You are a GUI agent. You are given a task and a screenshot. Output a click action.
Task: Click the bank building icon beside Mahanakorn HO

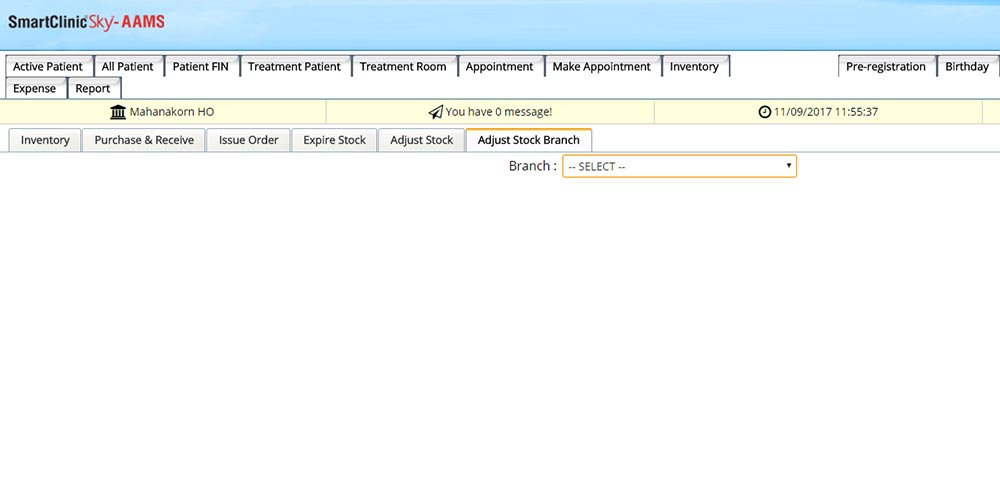(118, 112)
